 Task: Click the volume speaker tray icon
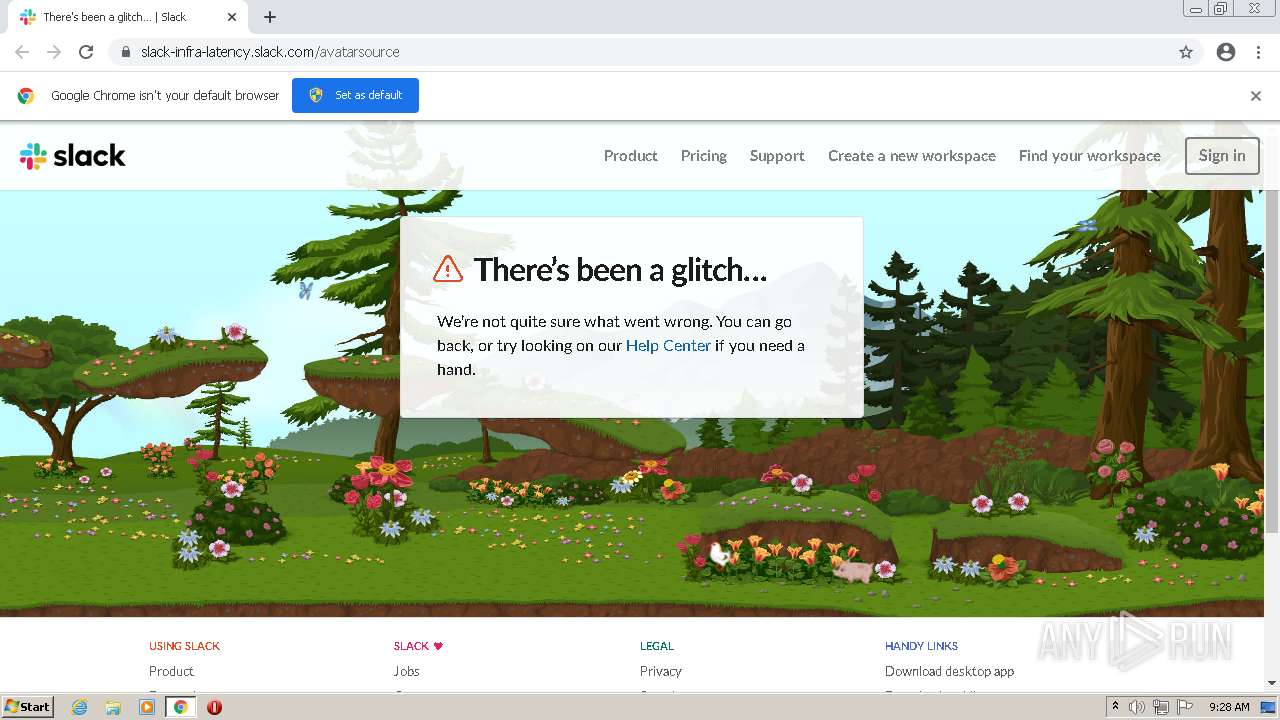coord(1137,707)
